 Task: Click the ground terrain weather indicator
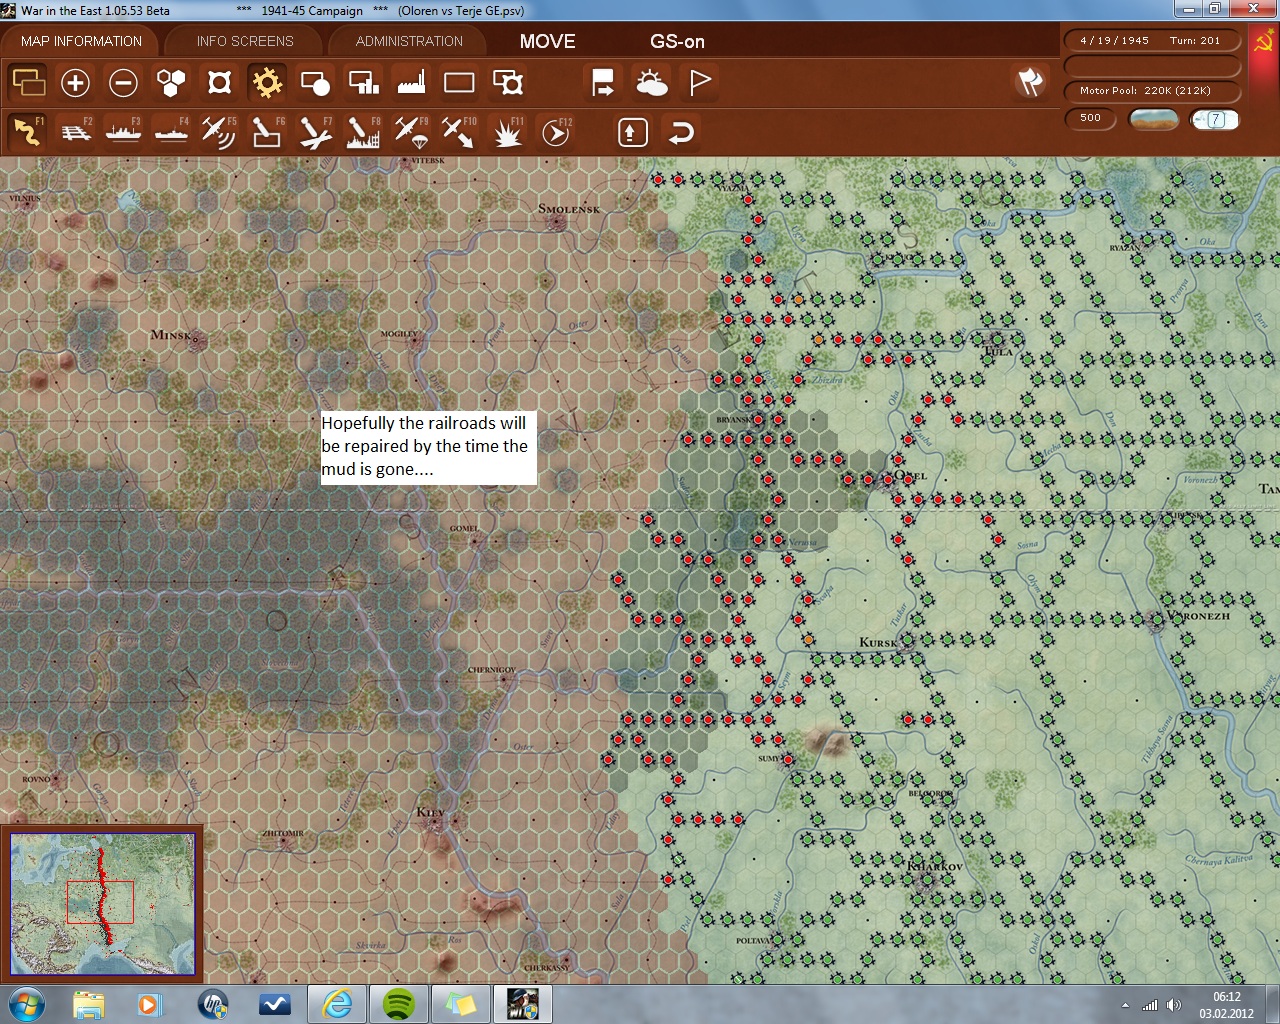click(x=1153, y=119)
